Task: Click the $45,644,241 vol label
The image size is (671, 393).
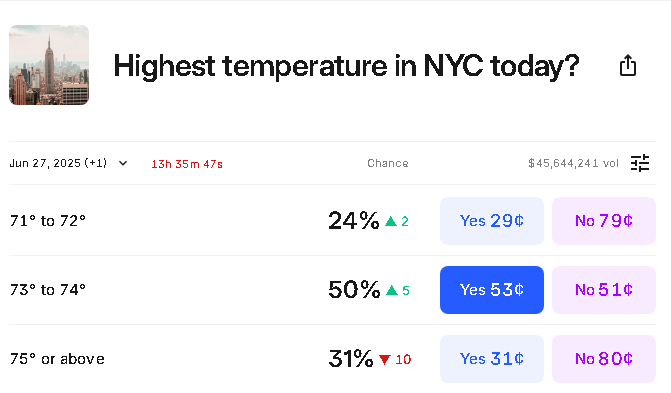Action: 573,163
